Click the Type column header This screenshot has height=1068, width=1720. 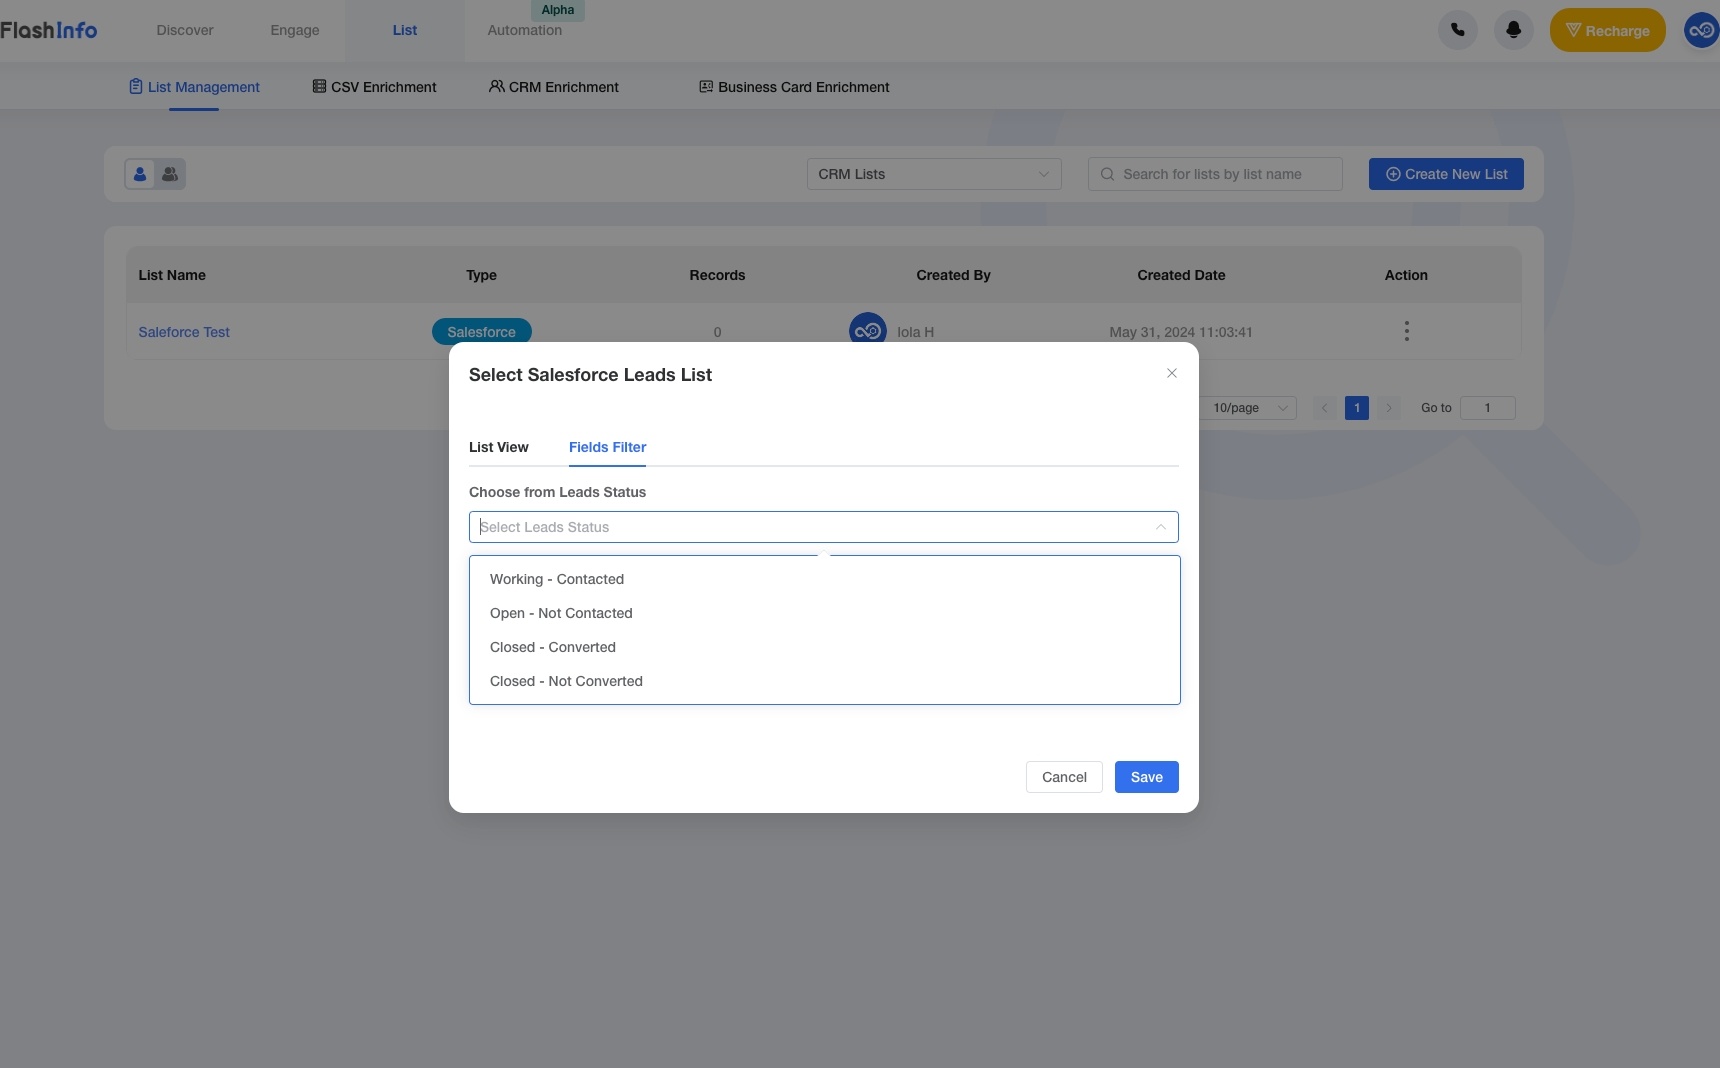pos(481,275)
